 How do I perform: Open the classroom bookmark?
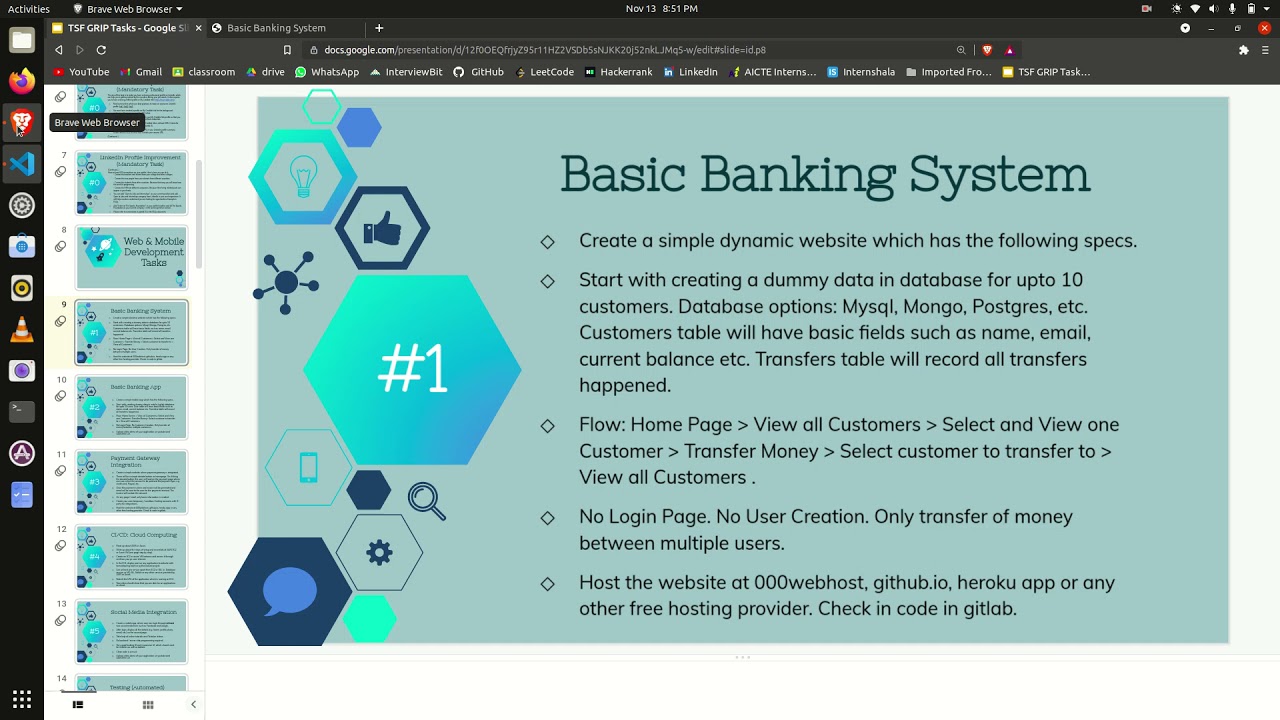(x=204, y=72)
